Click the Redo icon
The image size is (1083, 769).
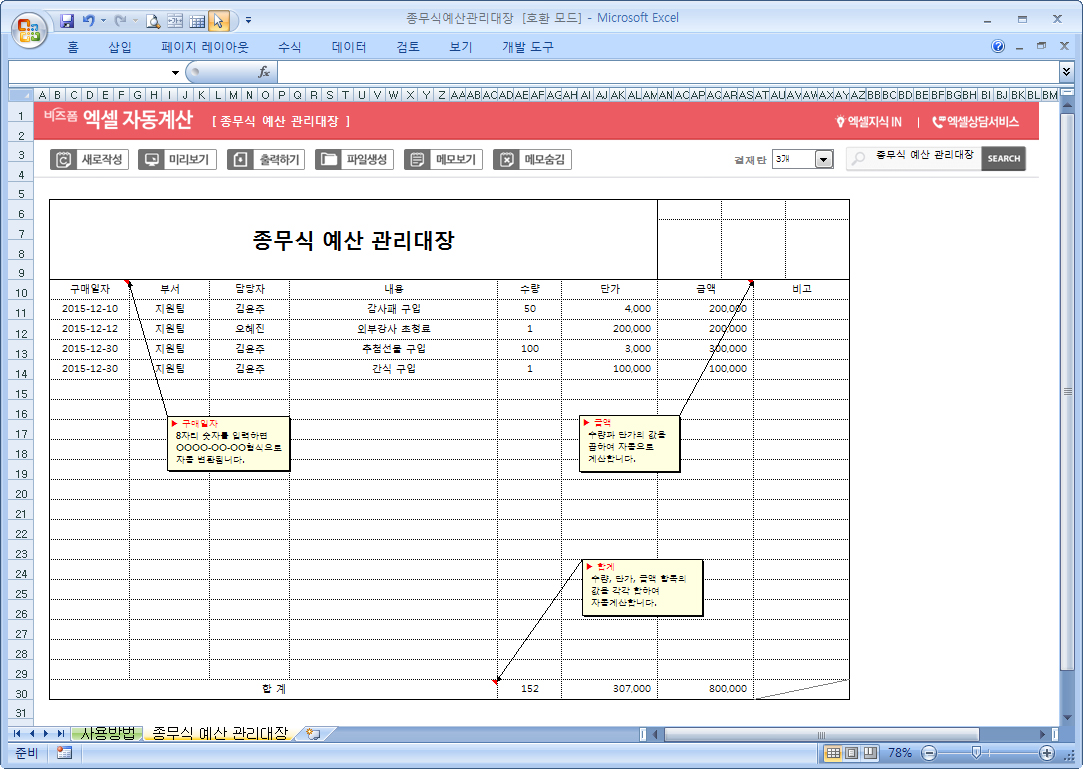120,21
